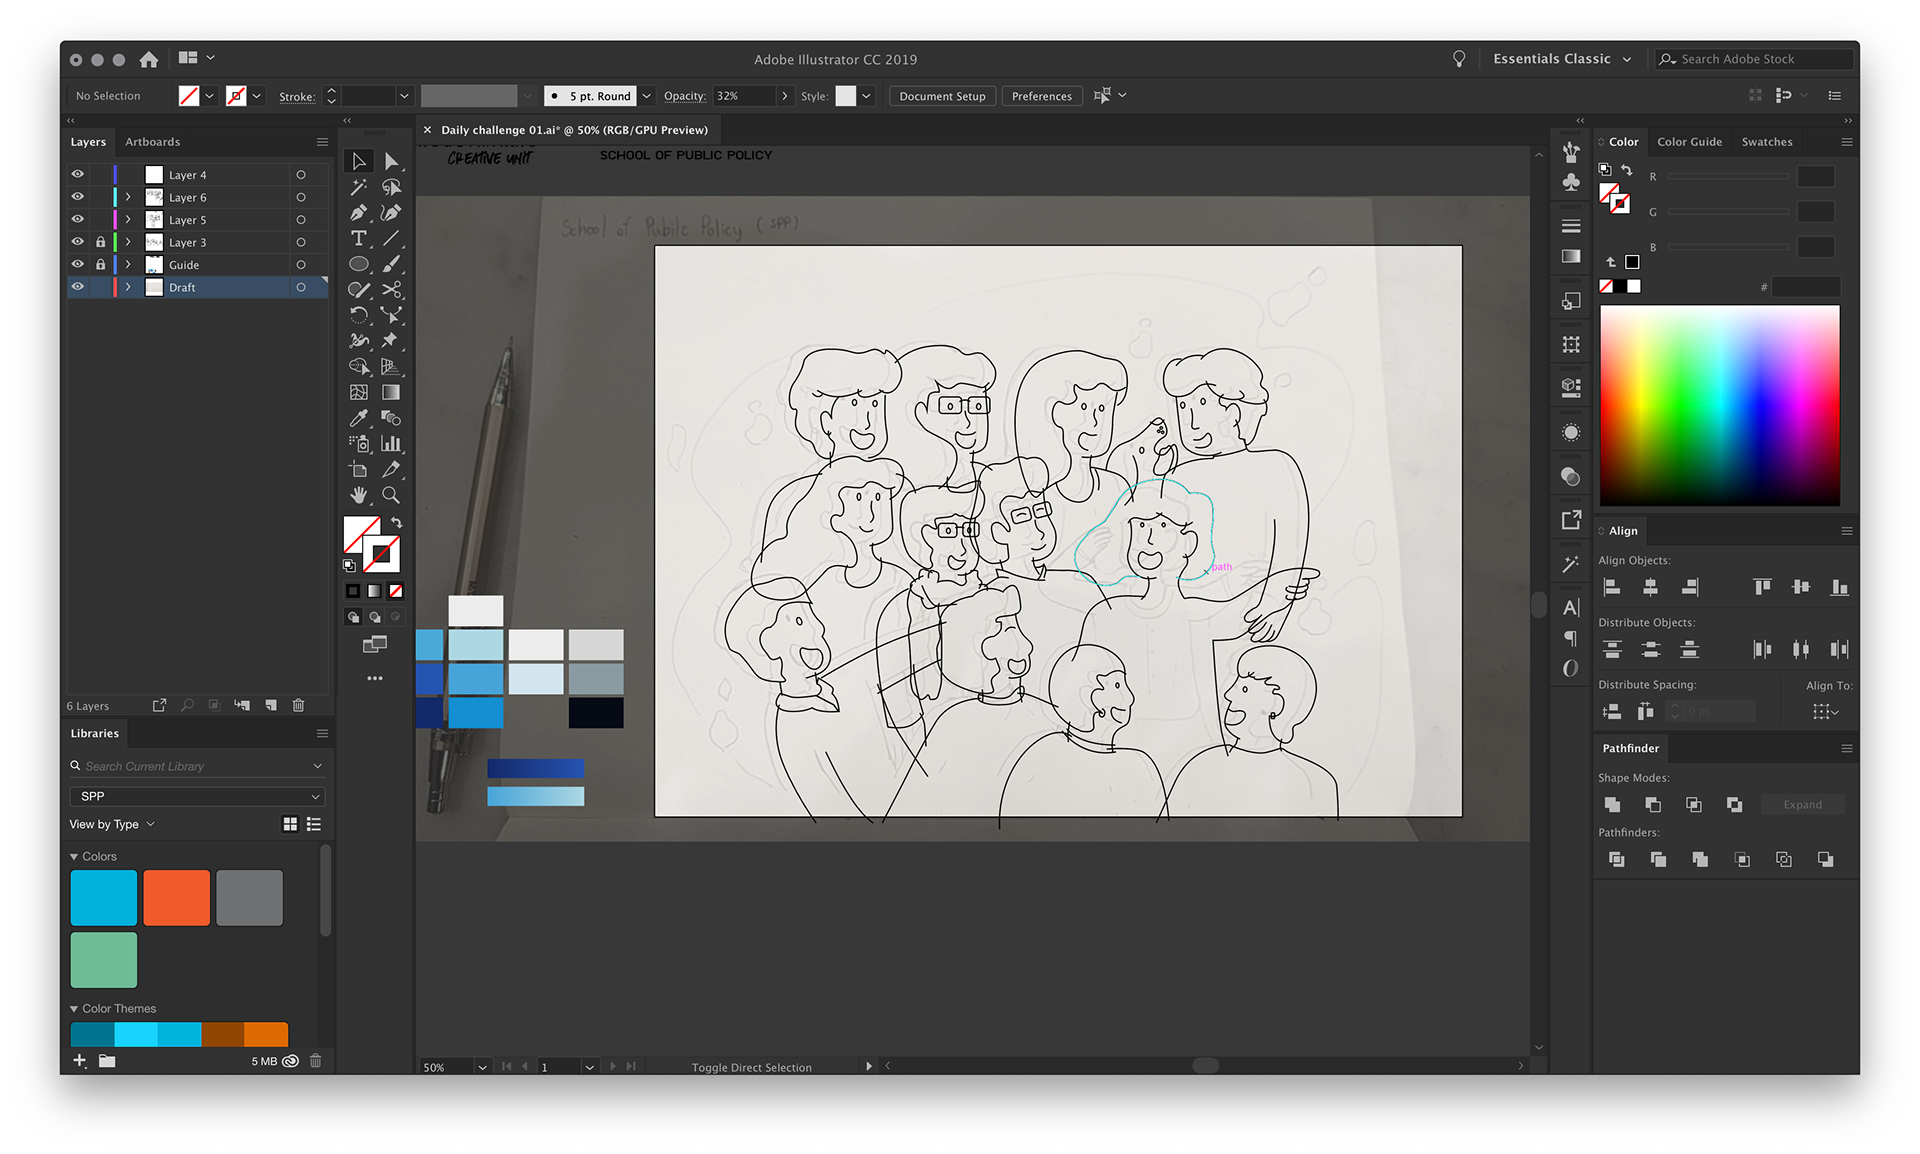Viewport: 1920px width, 1154px height.
Task: Click the Home icon
Action: pyautogui.click(x=149, y=59)
